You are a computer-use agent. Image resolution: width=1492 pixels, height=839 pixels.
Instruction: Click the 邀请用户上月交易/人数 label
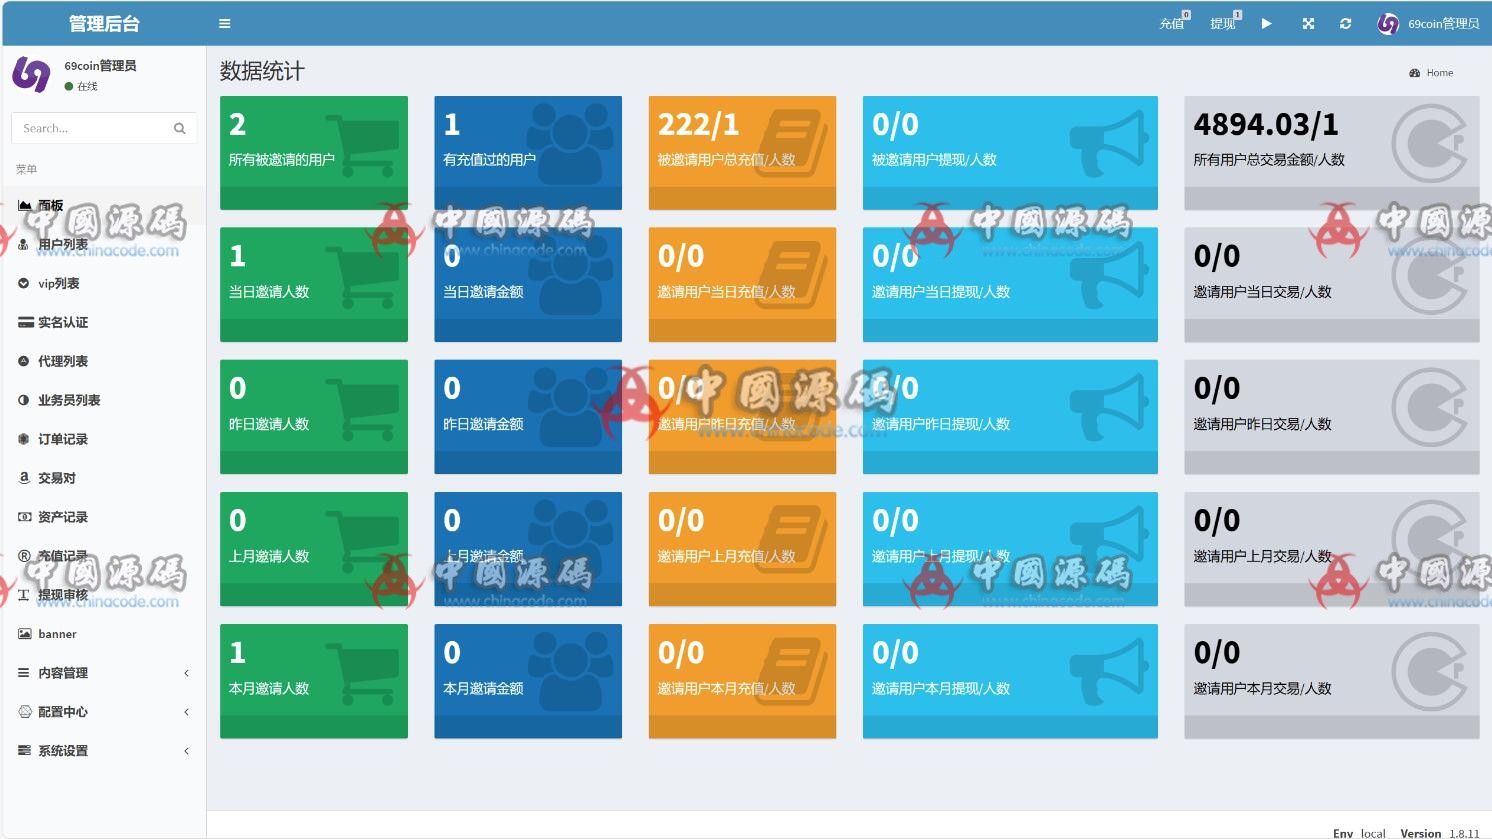[x=1262, y=556]
